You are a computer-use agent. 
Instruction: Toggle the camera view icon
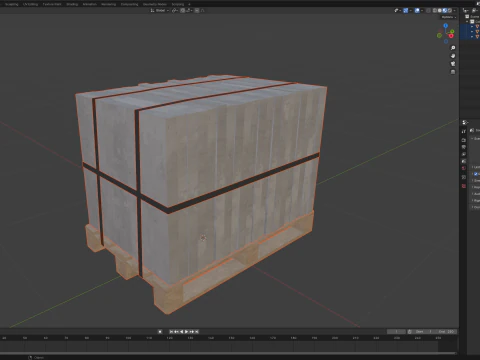click(x=453, y=64)
